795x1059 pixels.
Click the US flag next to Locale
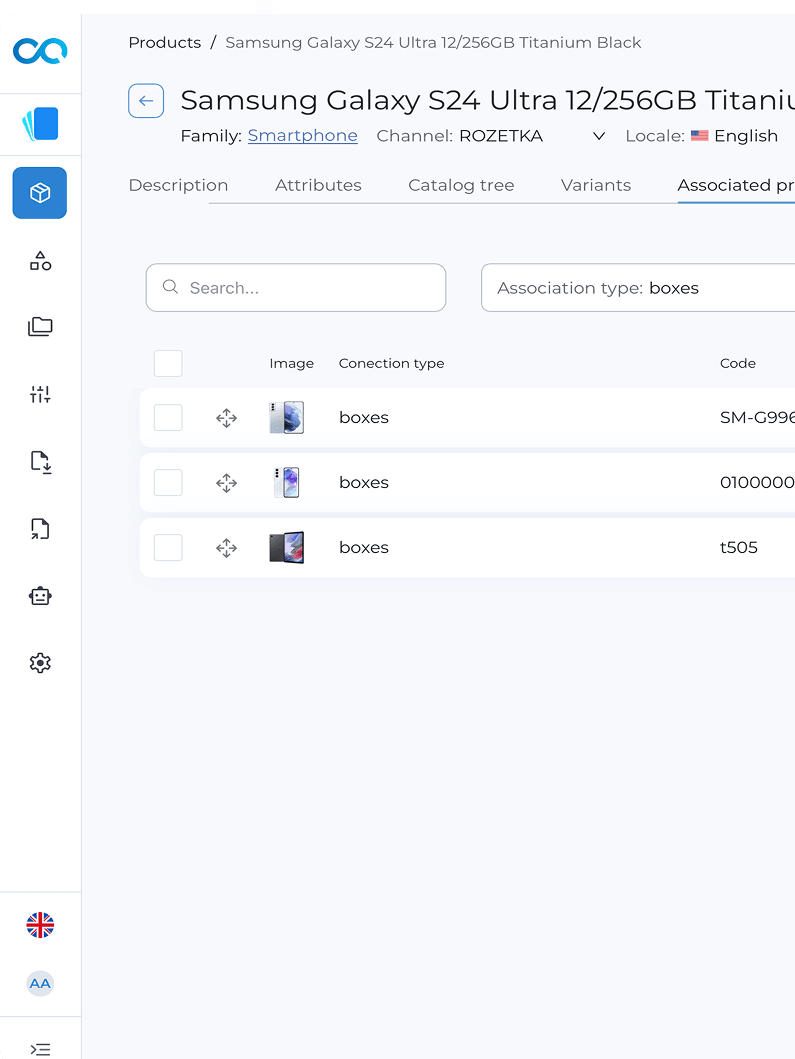[x=700, y=136]
